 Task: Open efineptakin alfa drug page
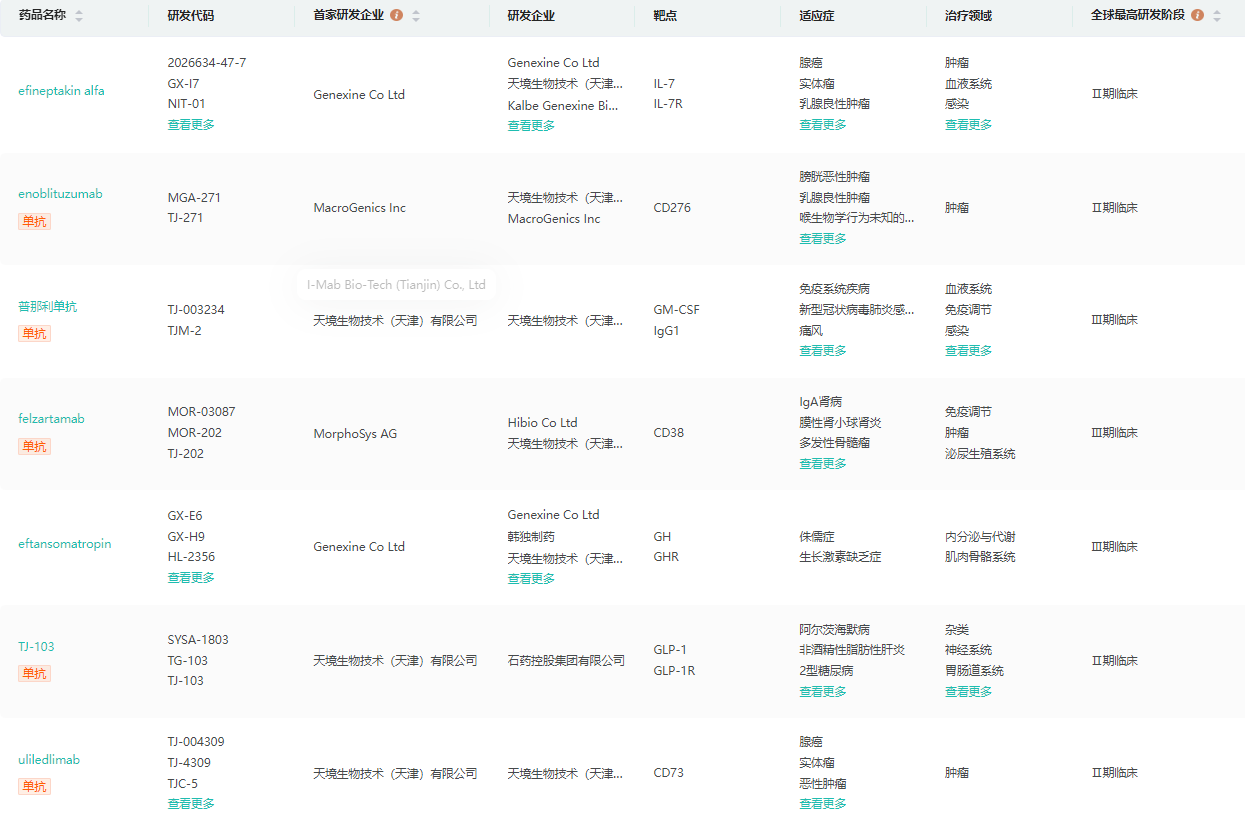tap(61, 91)
